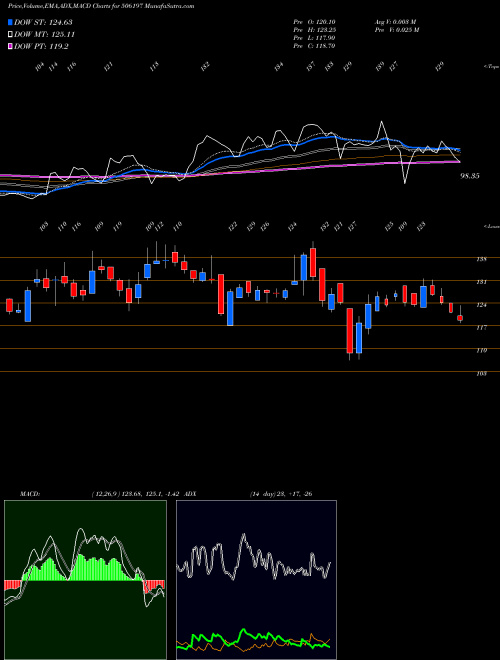This screenshot has width=500, height=660.
Task: Click the 124 price axis label
Action: [x=481, y=305]
